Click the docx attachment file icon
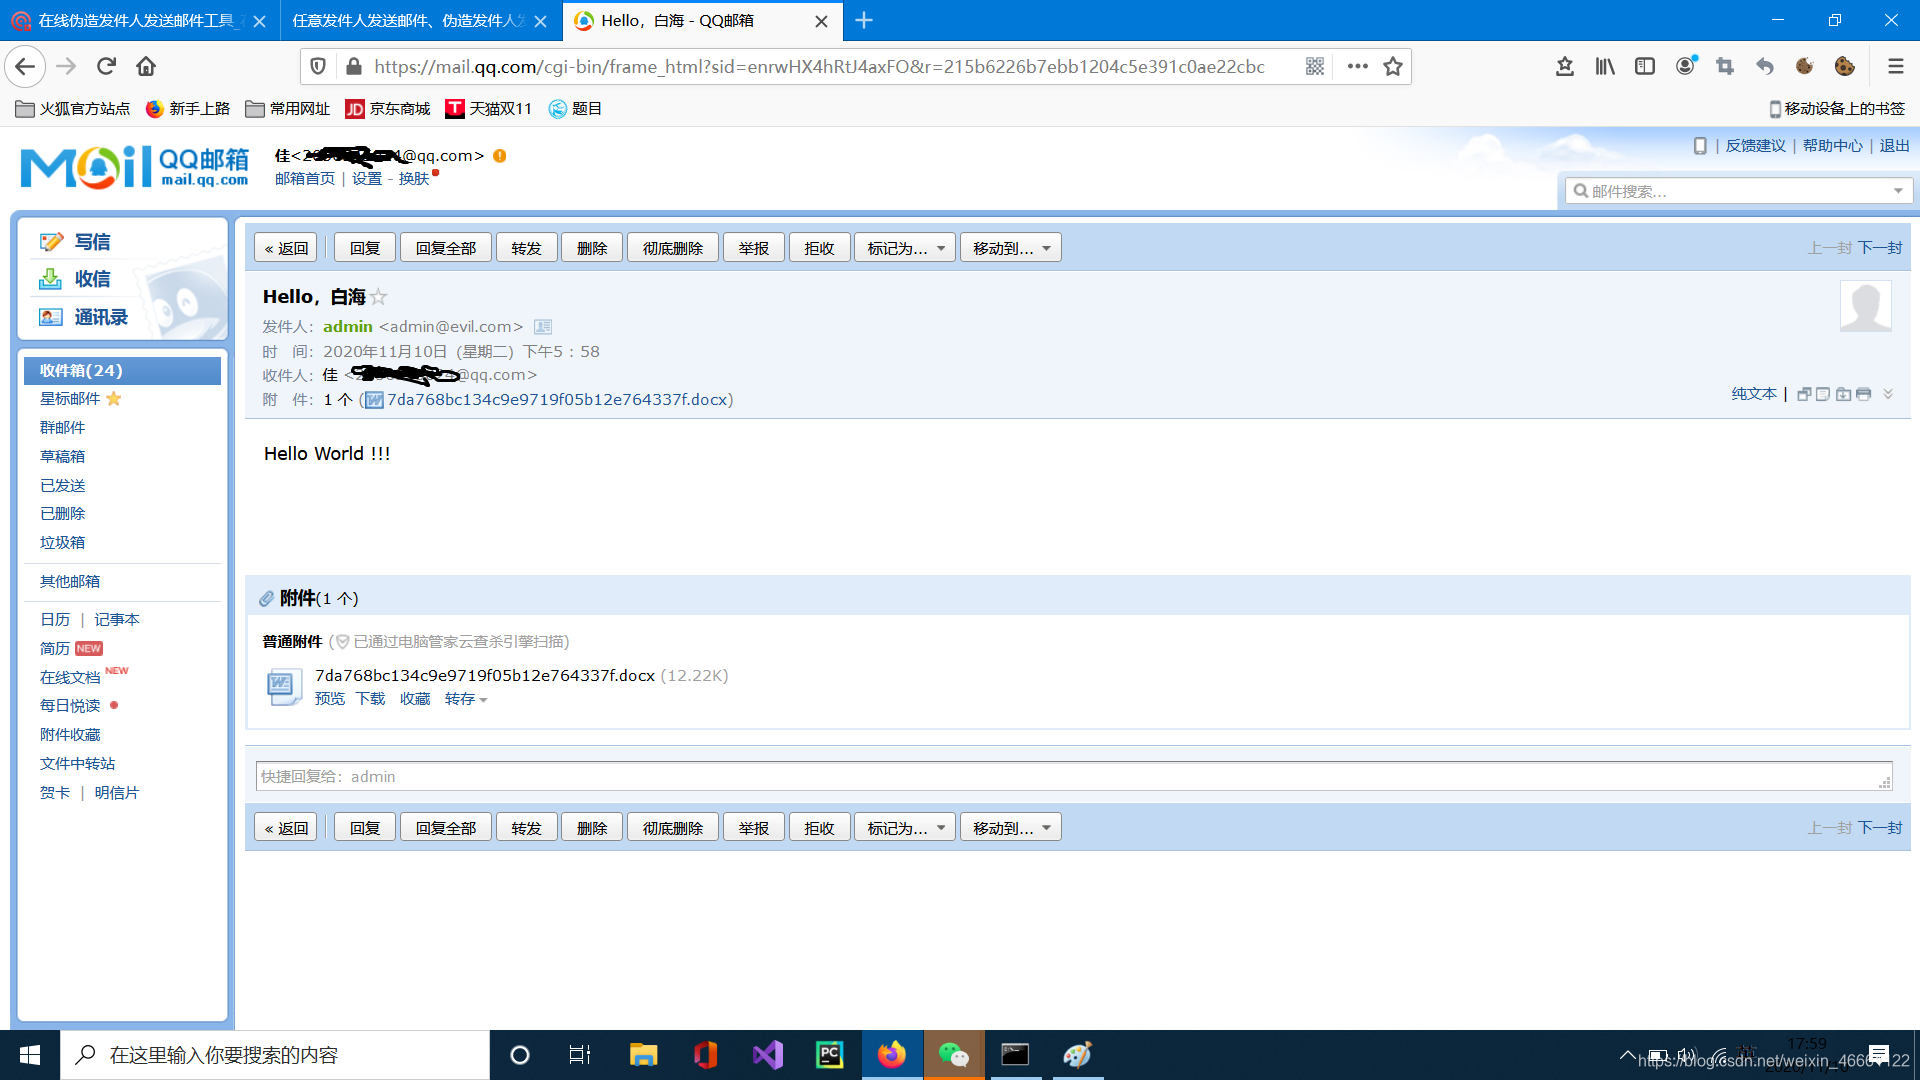 coord(283,687)
